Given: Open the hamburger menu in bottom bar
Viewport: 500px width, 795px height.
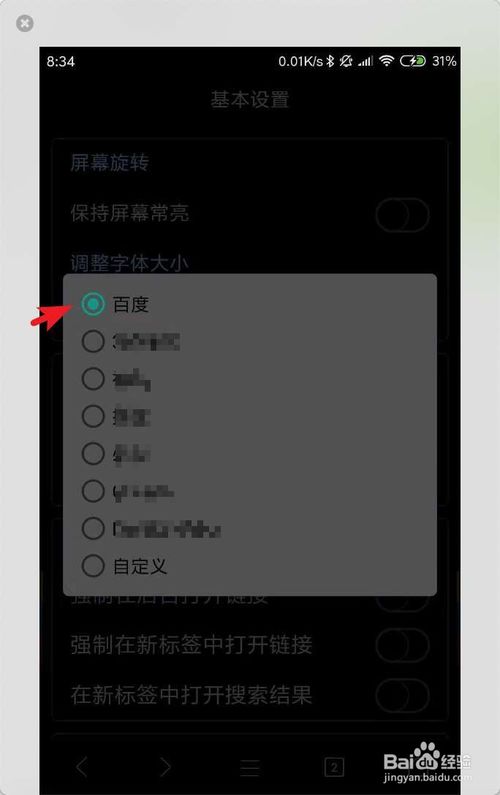Looking at the screenshot, I should click(x=249, y=768).
